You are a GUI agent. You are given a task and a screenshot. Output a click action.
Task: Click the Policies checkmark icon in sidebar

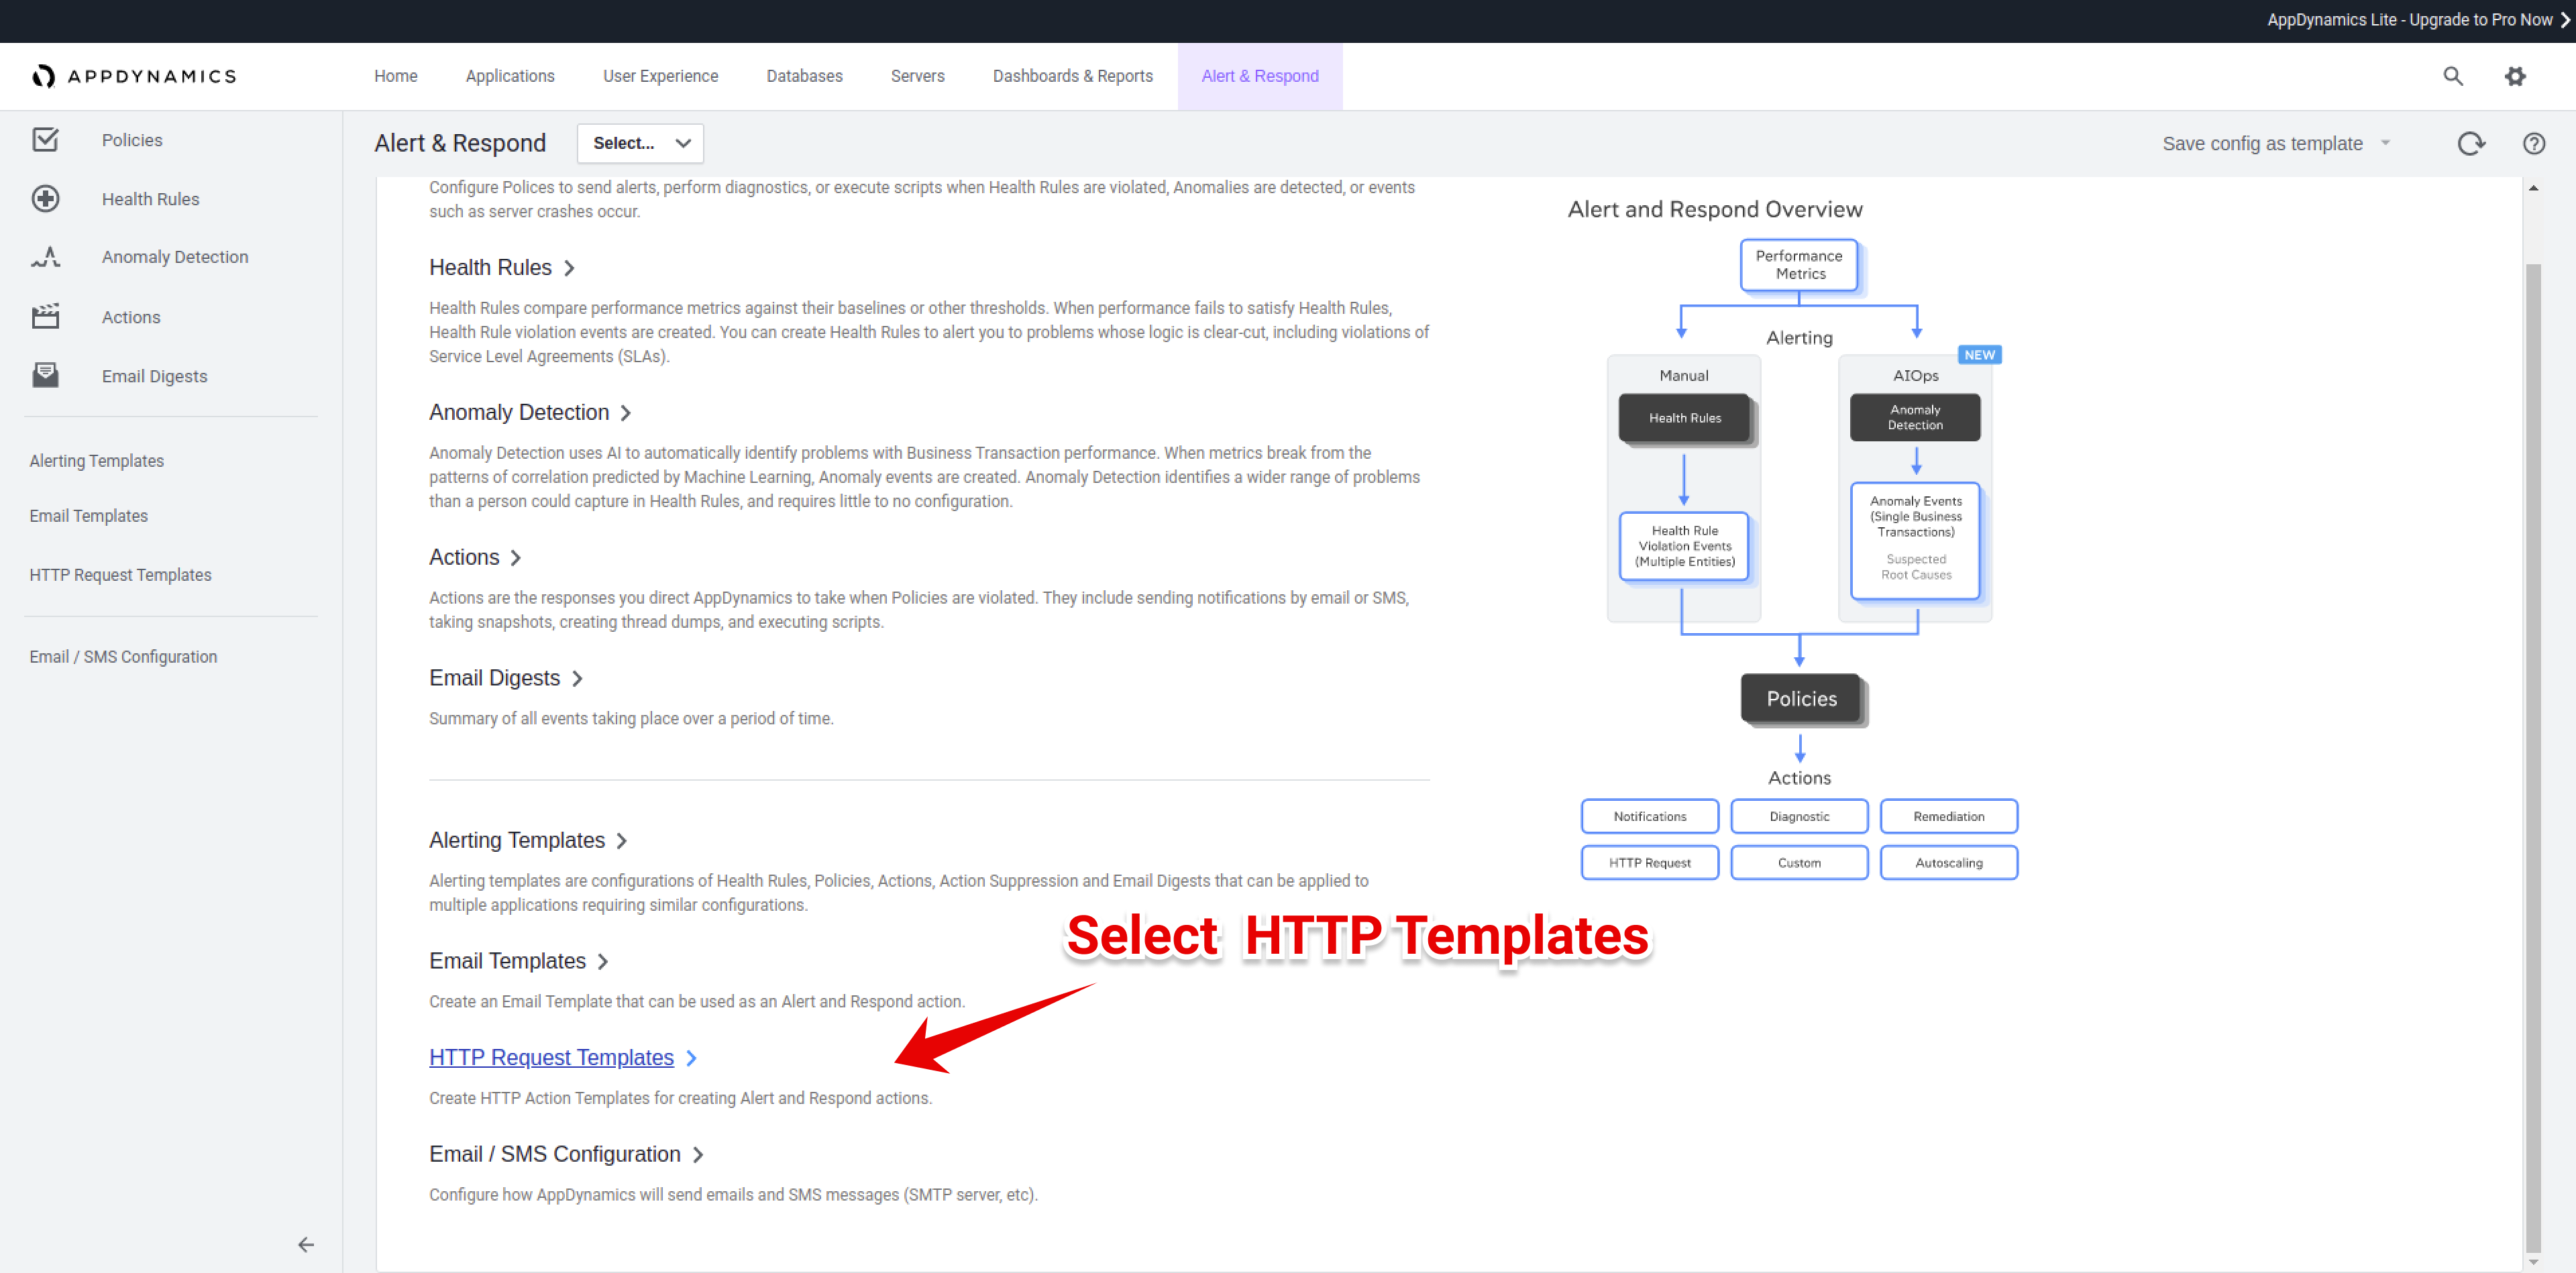pos(45,140)
